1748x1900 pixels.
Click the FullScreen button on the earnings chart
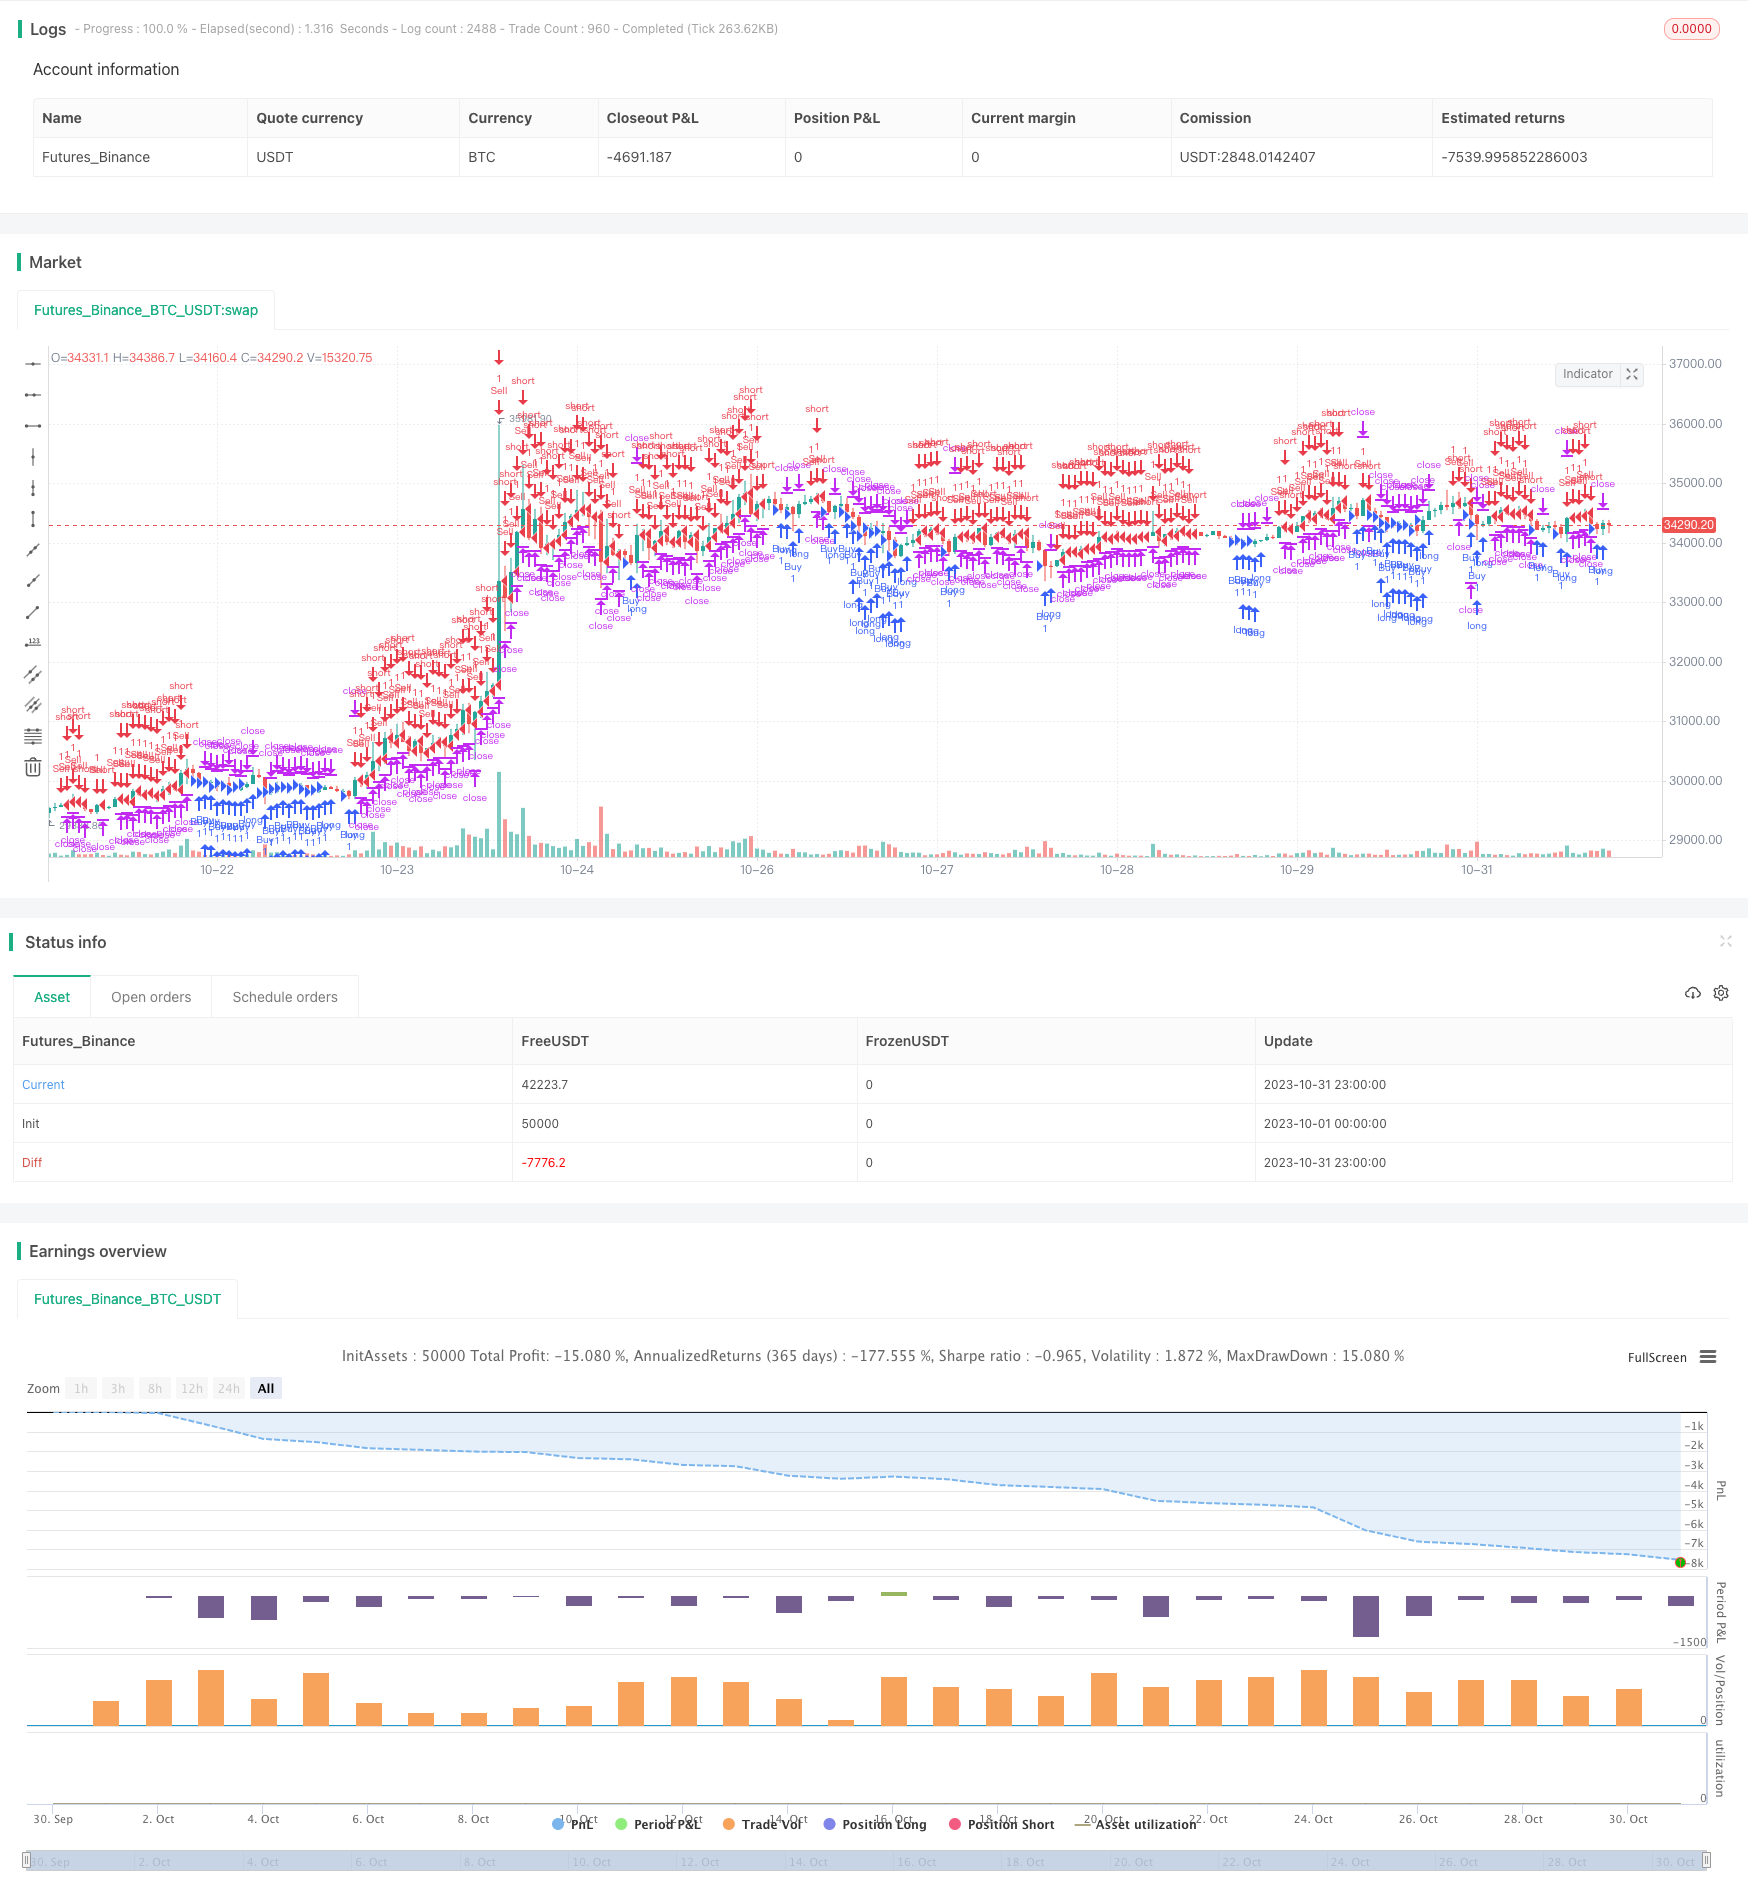click(x=1657, y=1357)
